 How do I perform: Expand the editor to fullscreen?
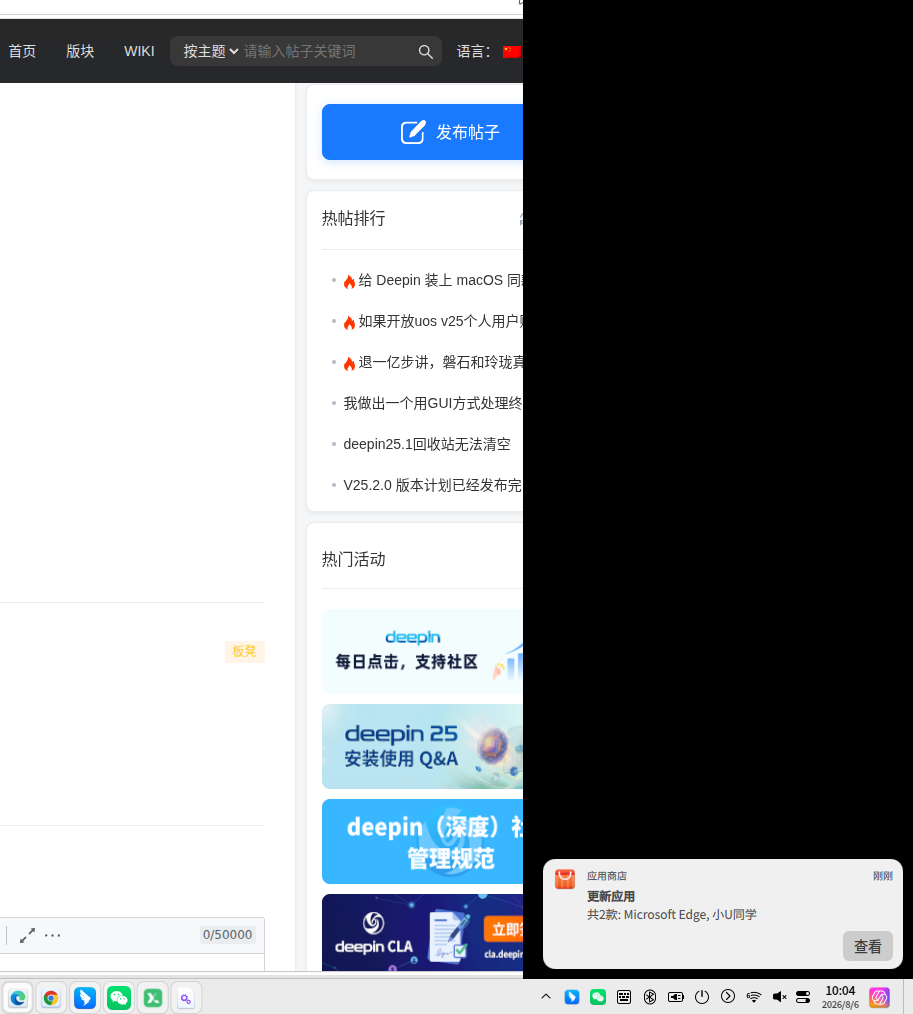coord(27,935)
